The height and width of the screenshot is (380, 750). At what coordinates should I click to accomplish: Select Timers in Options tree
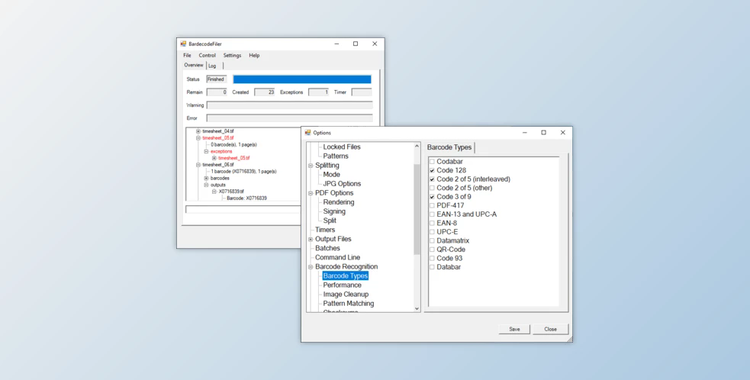tap(325, 230)
